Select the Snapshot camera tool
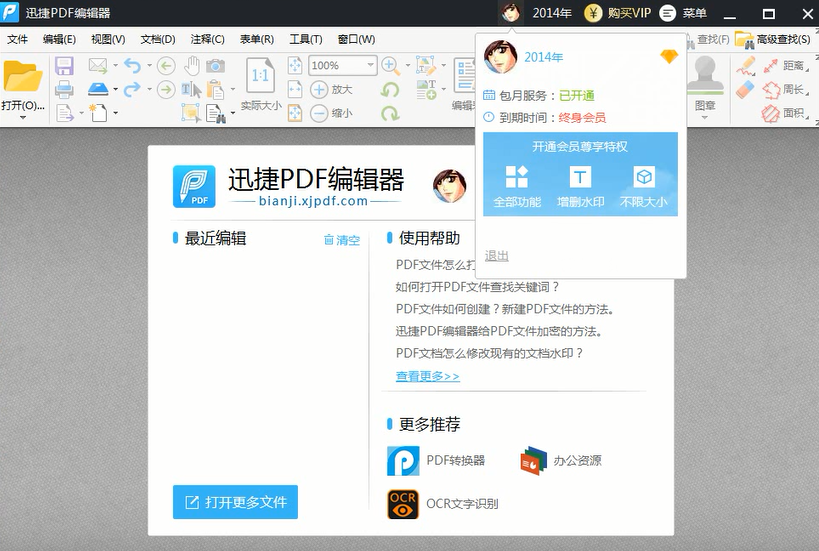This screenshot has width=819, height=551. (215, 66)
